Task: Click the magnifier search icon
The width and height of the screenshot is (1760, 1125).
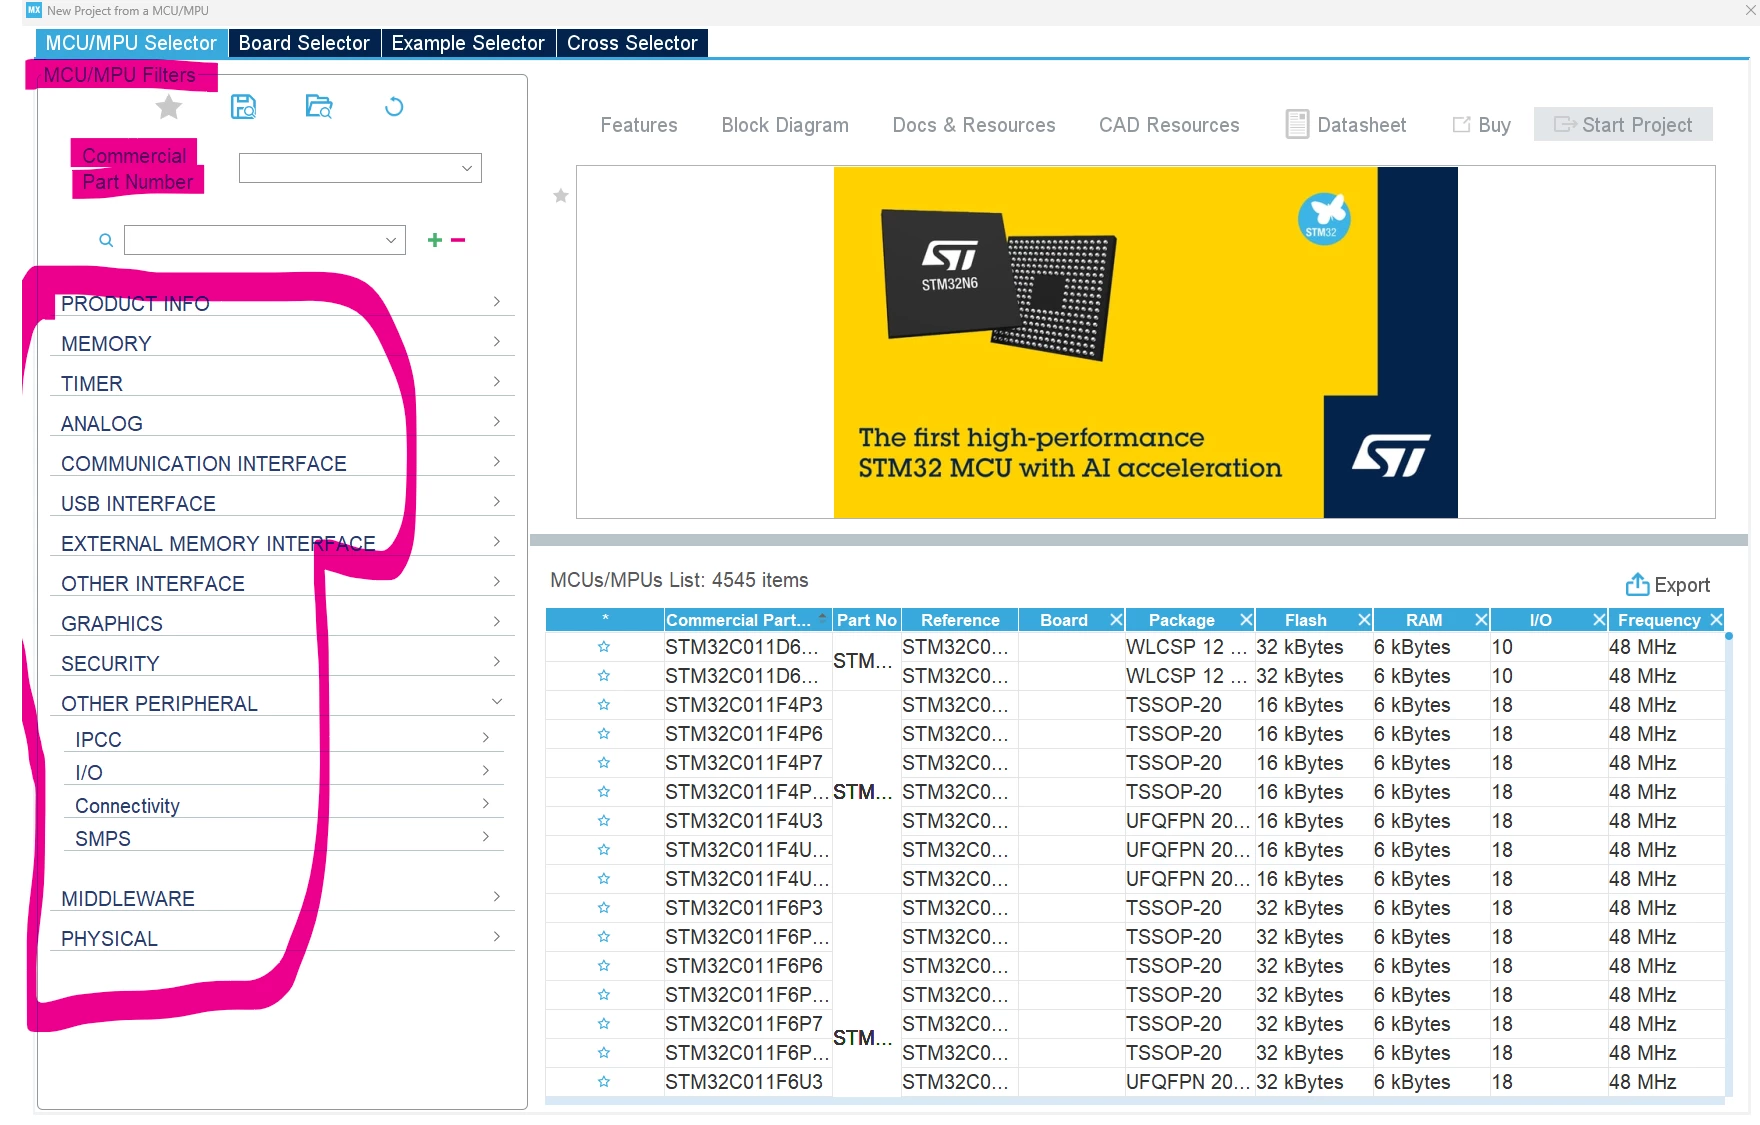Action: point(106,240)
